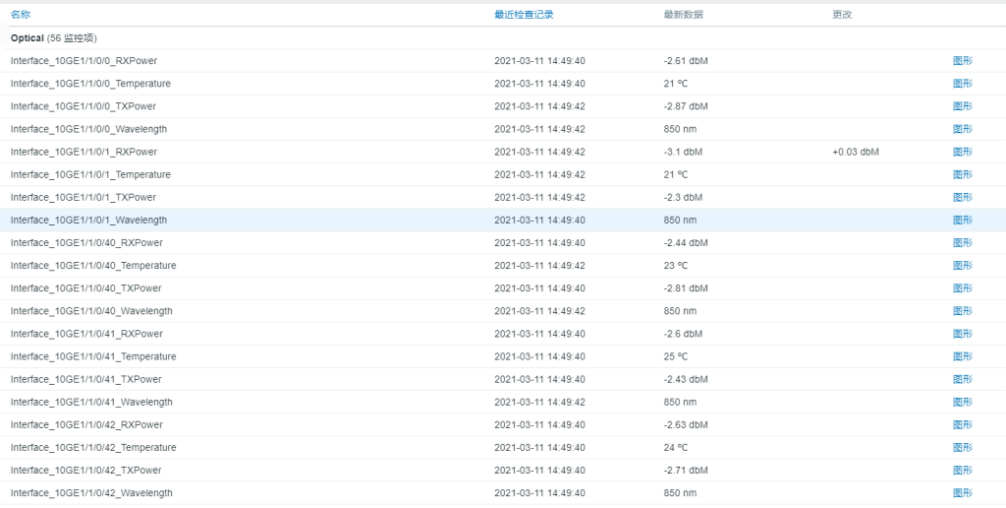The width and height of the screenshot is (1006, 508).
Task: Collapse the Optical (56 监控项) group
Action: pyautogui.click(x=53, y=38)
